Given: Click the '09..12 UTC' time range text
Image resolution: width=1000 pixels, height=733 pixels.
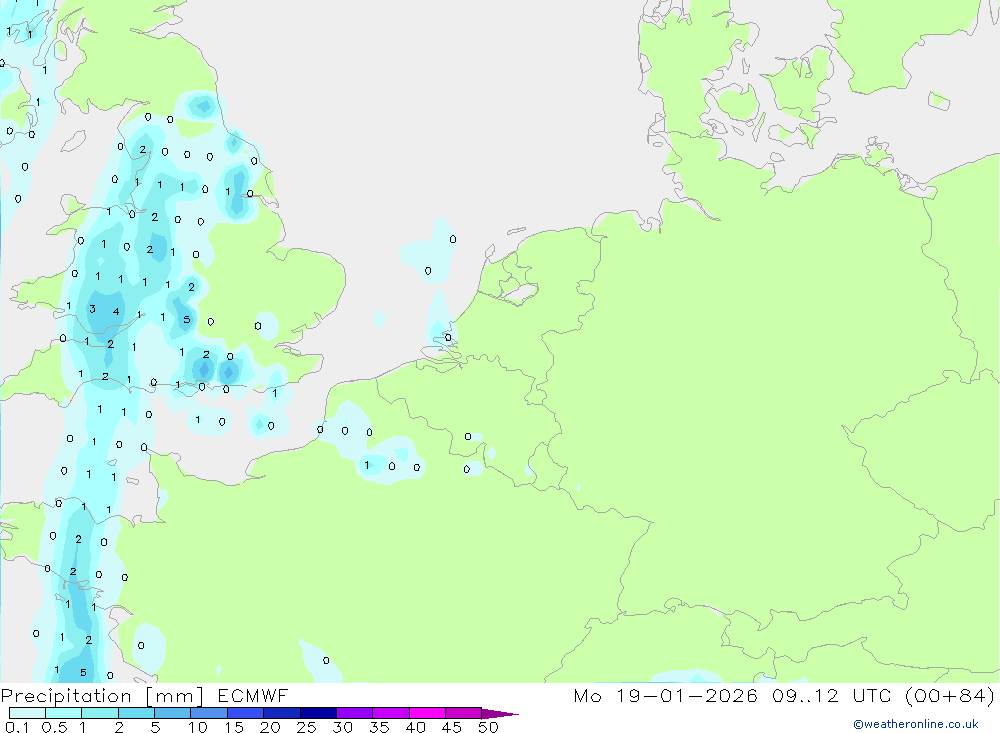Looking at the screenshot, I should point(831,696).
